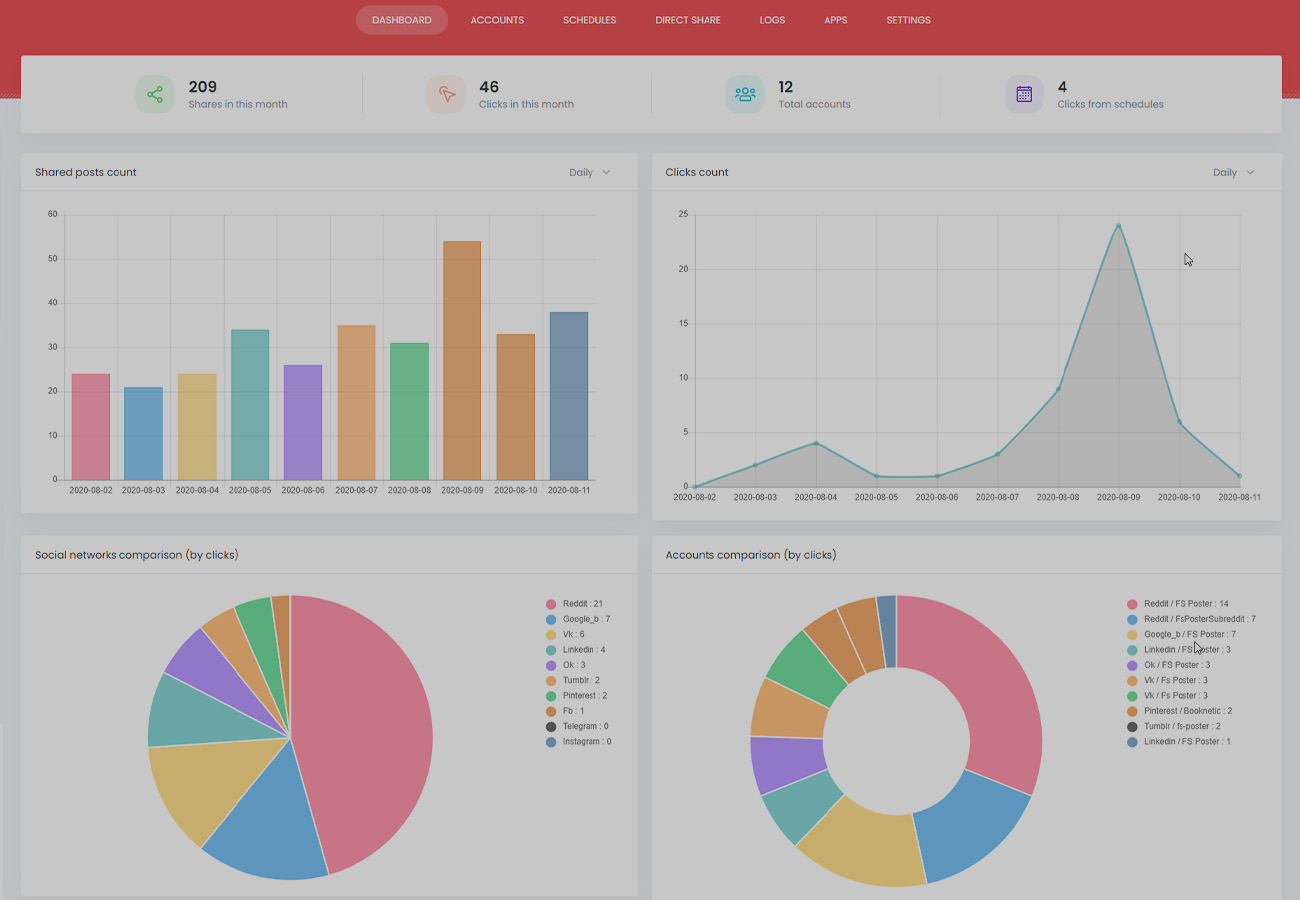The height and width of the screenshot is (900, 1300).
Task: Open the calendar icon for Clicks from schedules
Action: point(1024,93)
